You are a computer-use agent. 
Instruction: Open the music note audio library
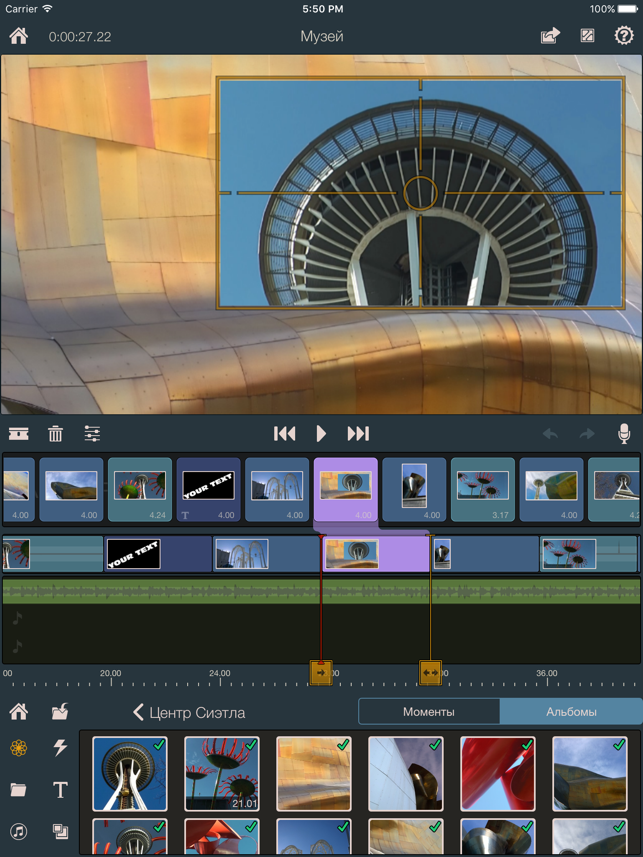tap(19, 831)
